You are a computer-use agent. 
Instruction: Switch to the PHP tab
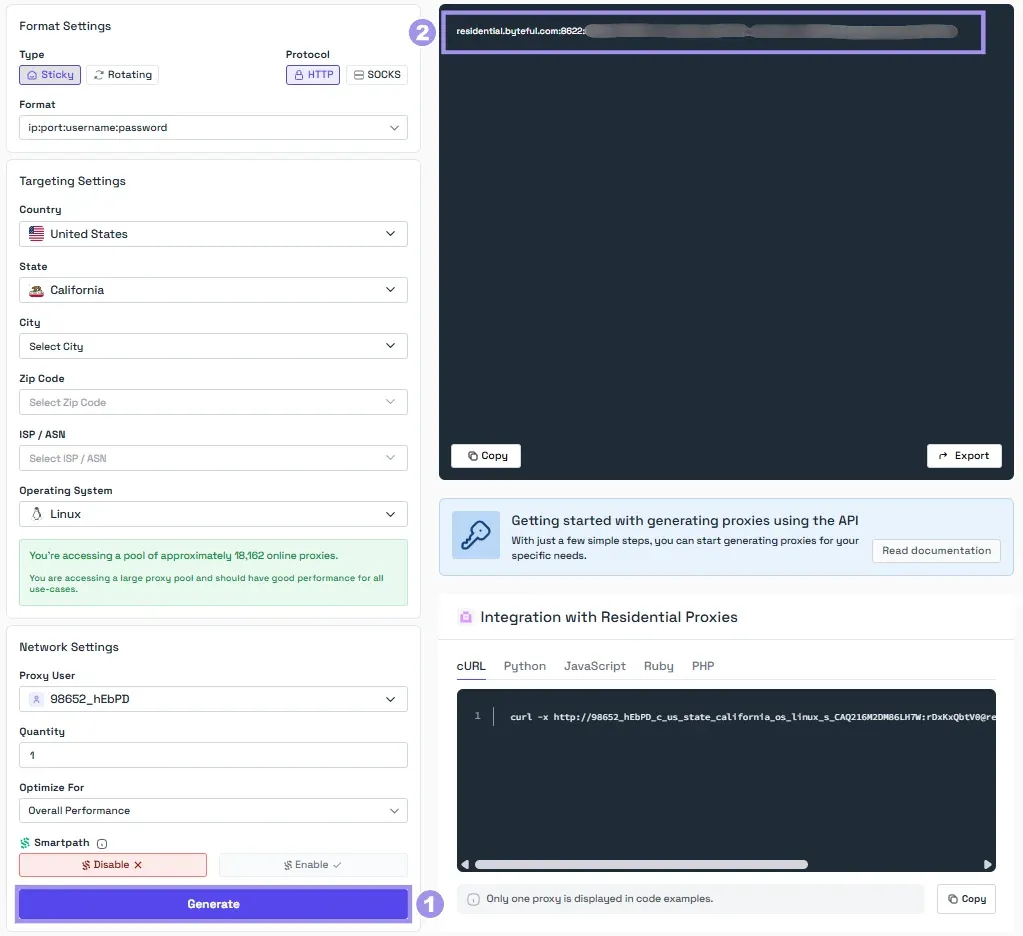703,666
